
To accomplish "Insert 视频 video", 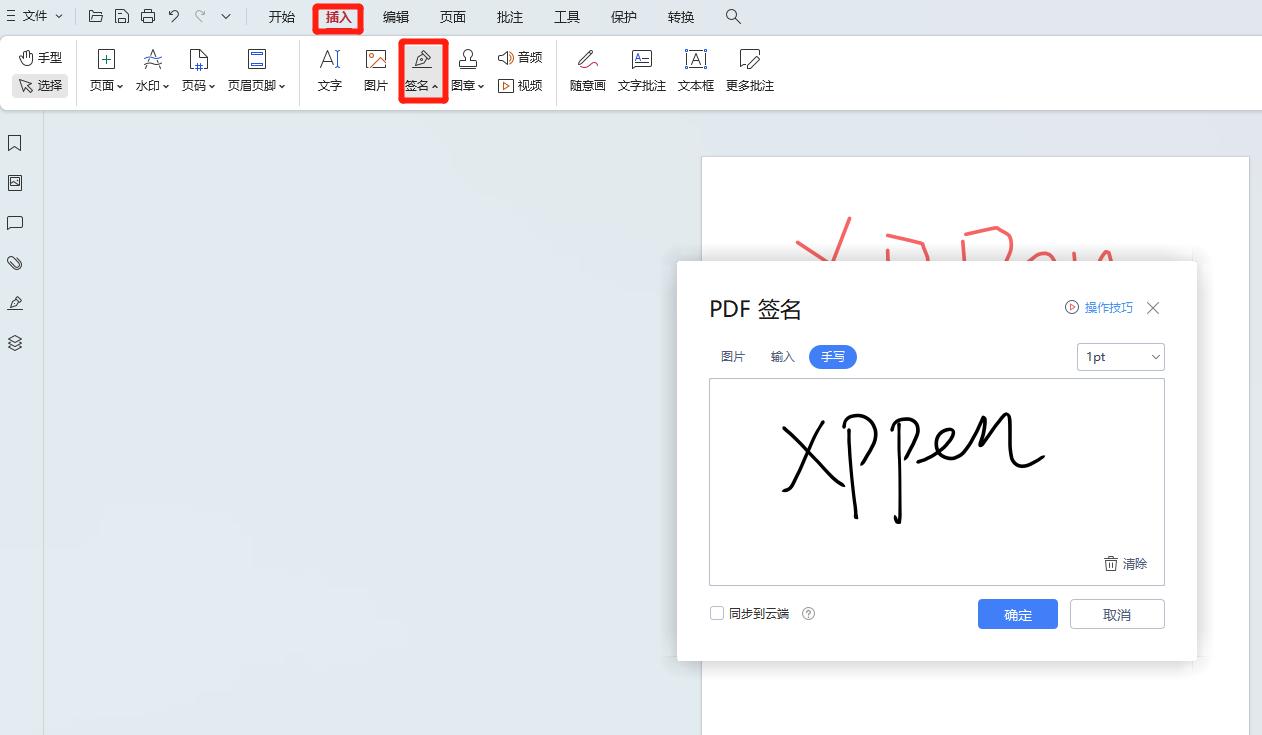I will pos(520,86).
